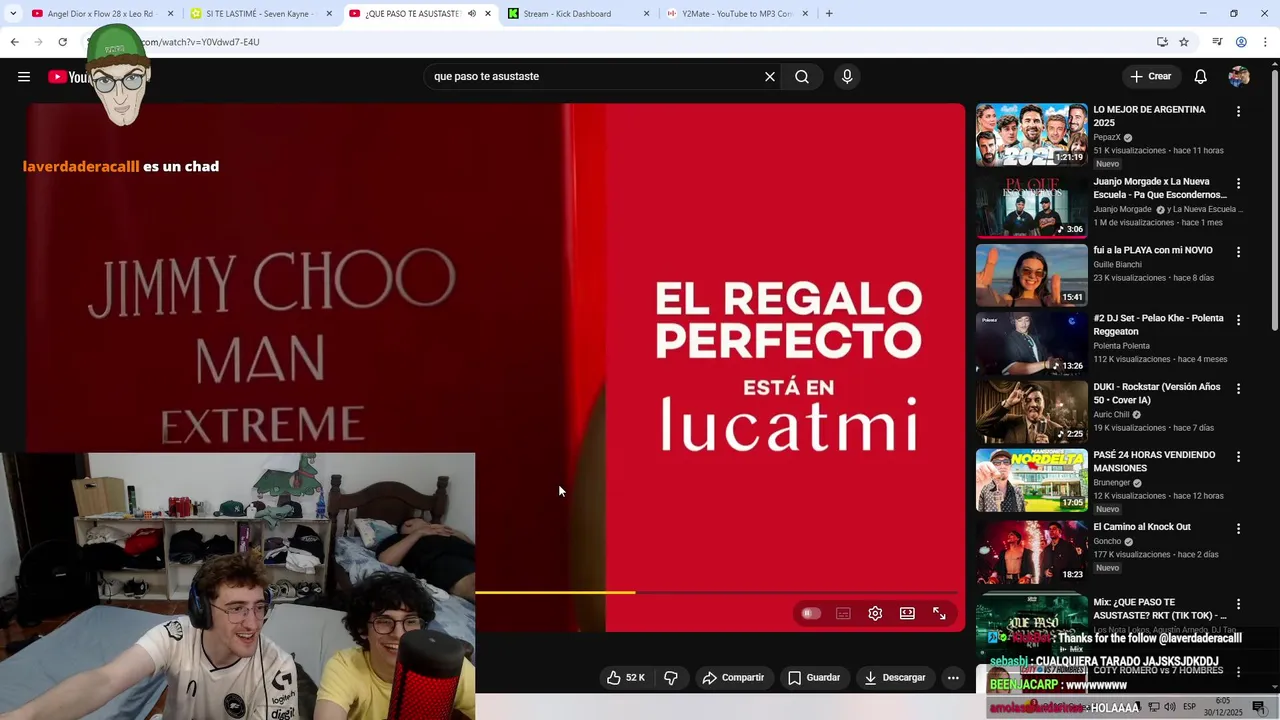Click the page vertical scrollbar
This screenshot has width=1280, height=720.
[1274, 200]
